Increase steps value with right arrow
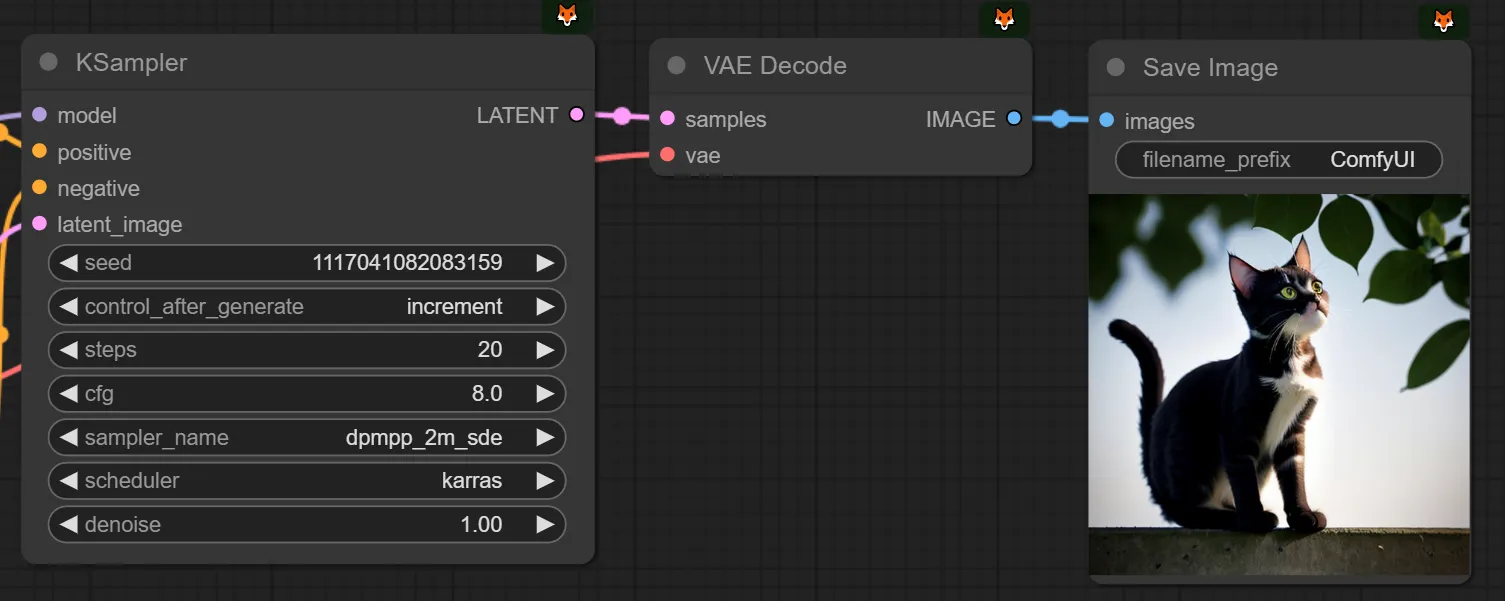 (x=545, y=350)
